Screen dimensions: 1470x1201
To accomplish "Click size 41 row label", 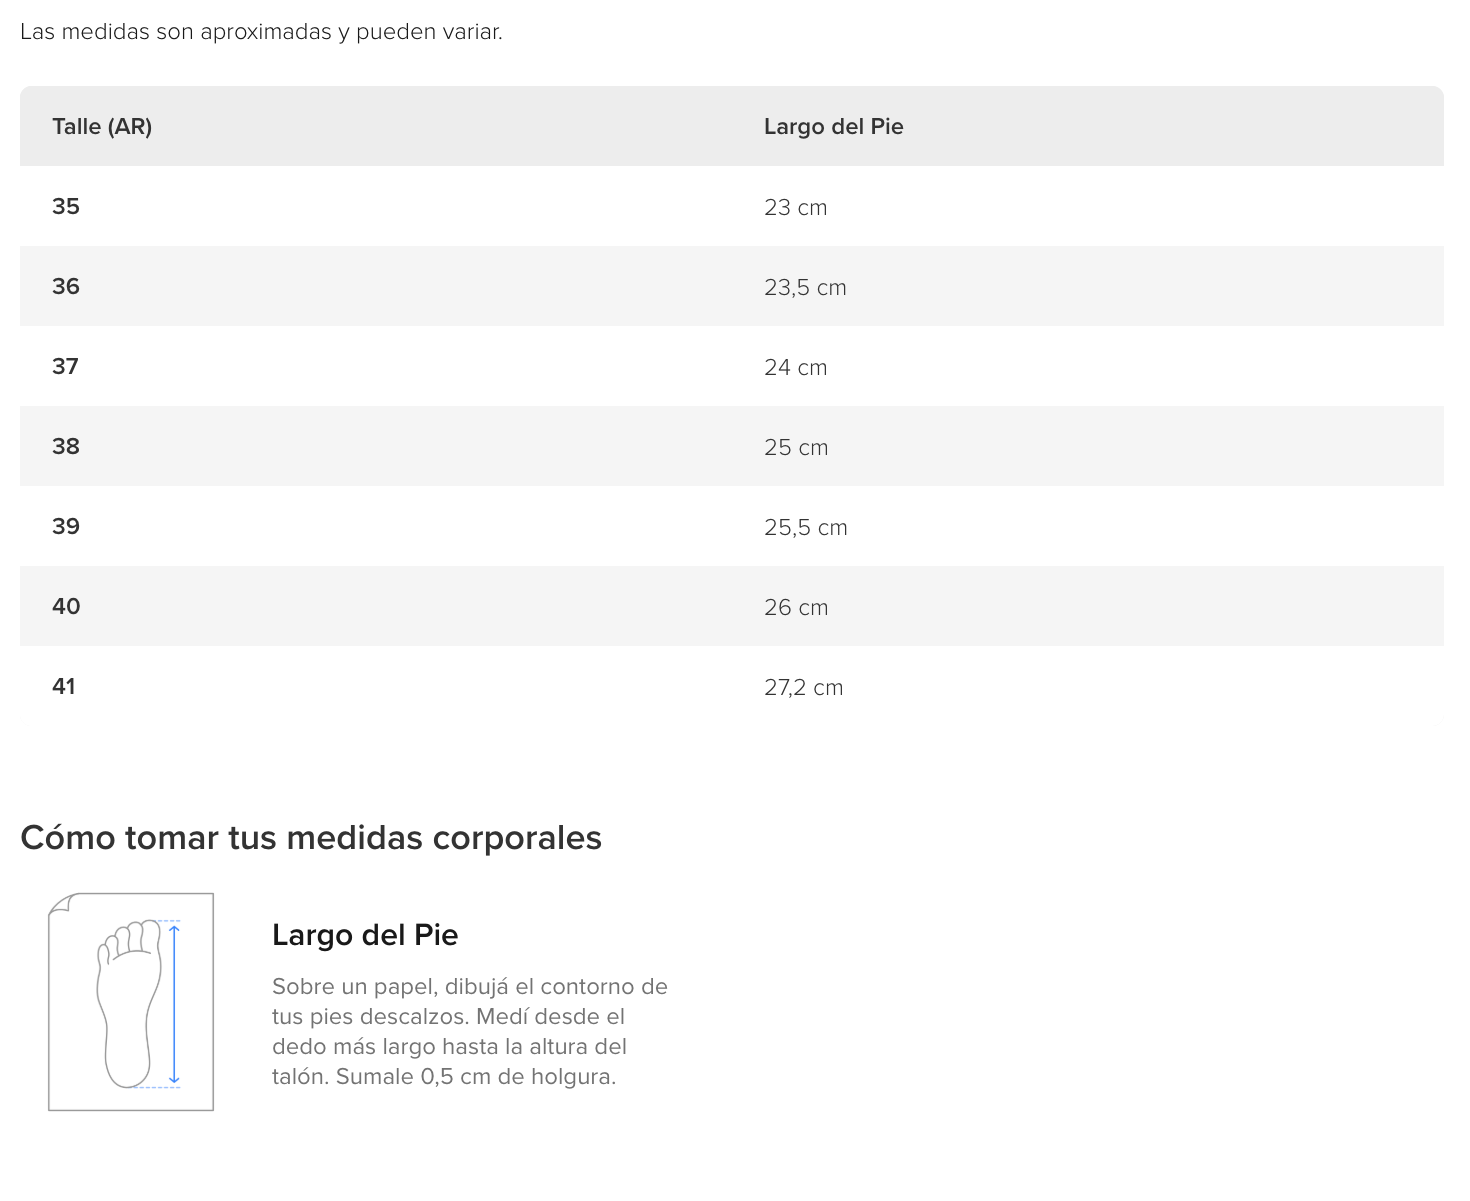I will [x=64, y=686].
